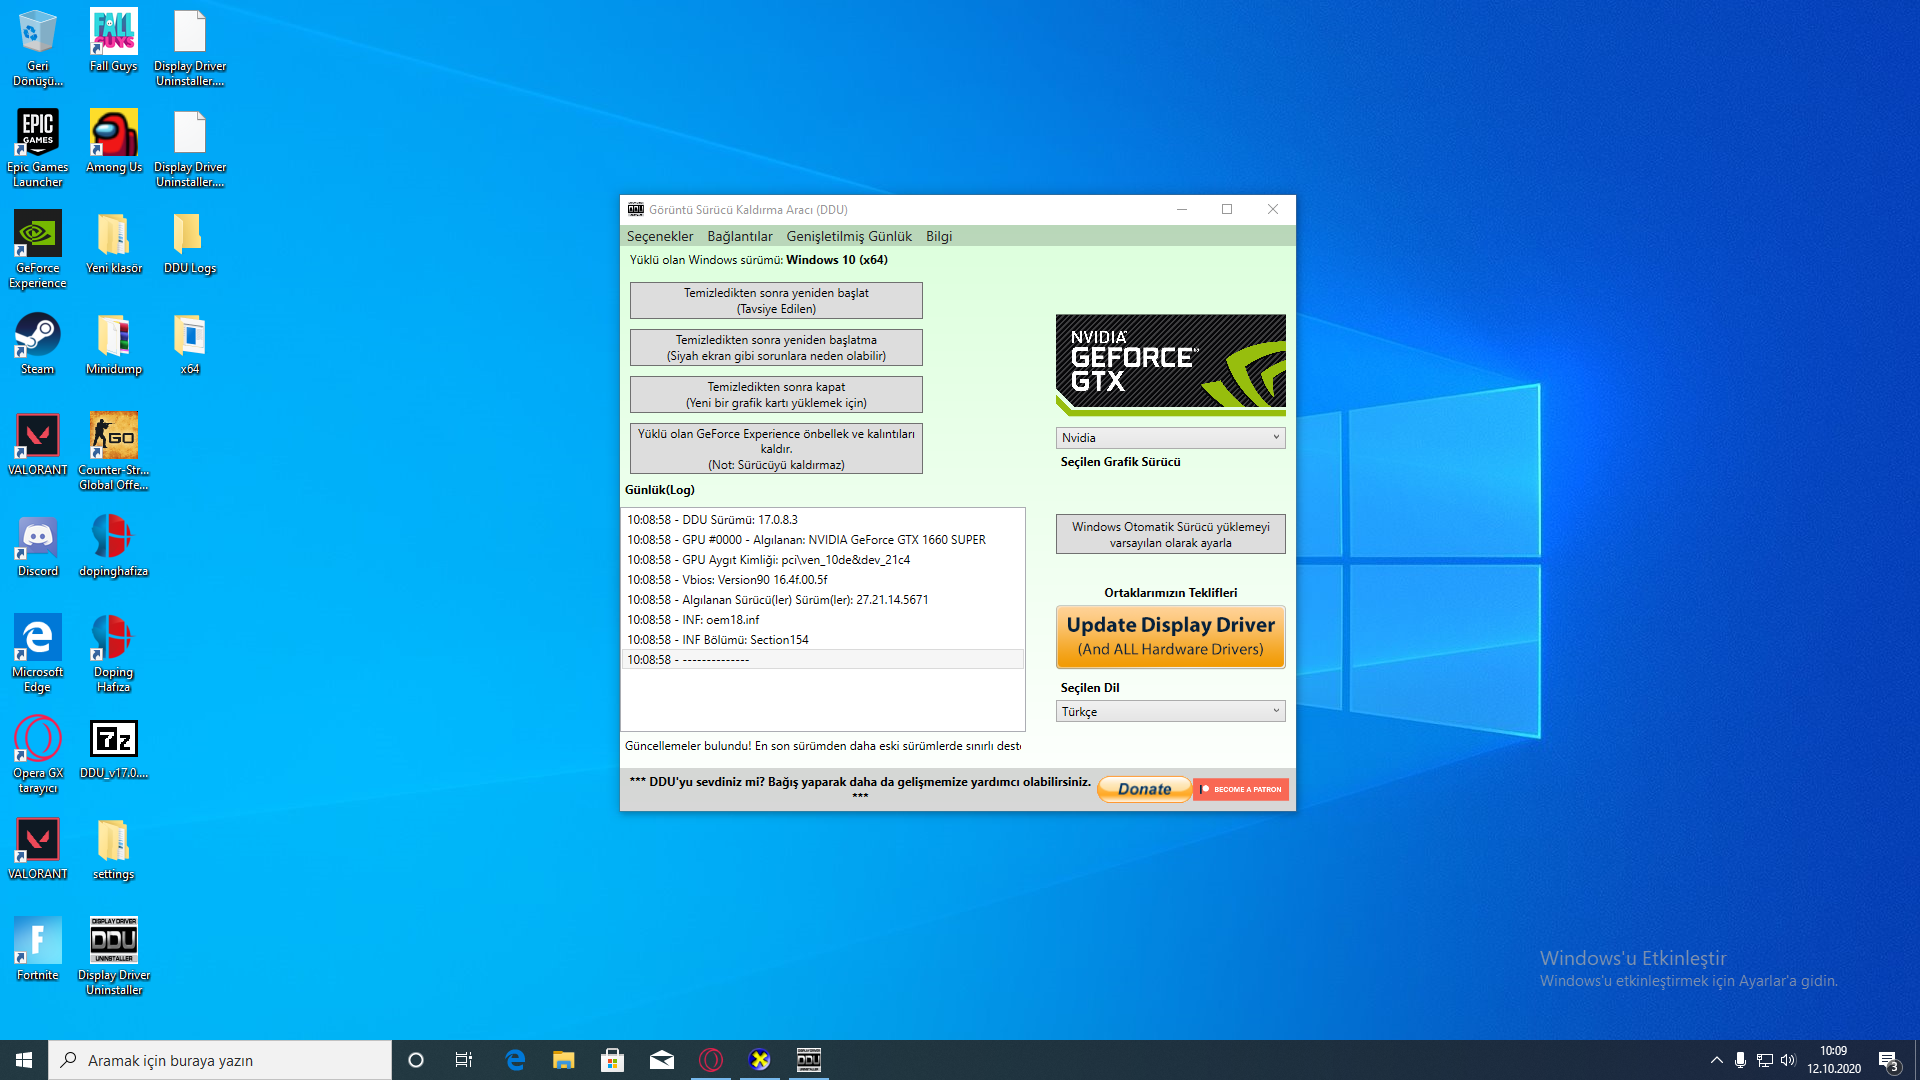Open the notification action center
The image size is (1920, 1080).
point(1888,1060)
